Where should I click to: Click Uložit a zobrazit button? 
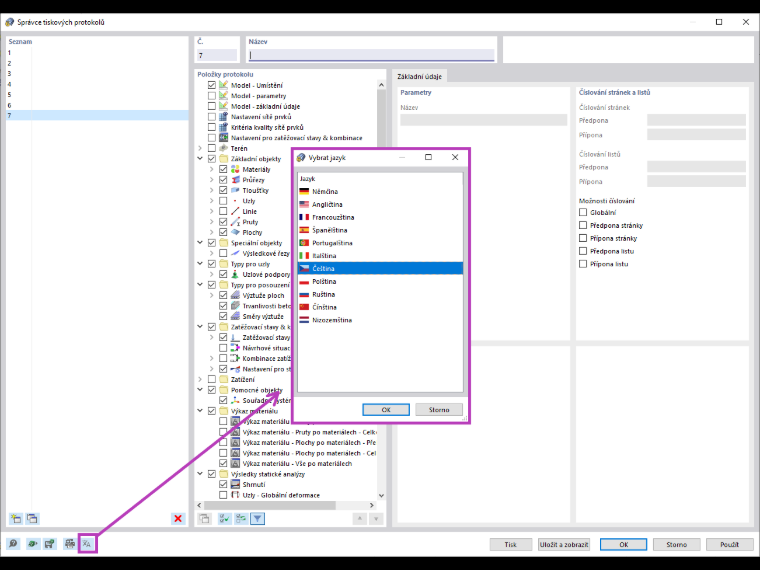[x=564, y=544]
